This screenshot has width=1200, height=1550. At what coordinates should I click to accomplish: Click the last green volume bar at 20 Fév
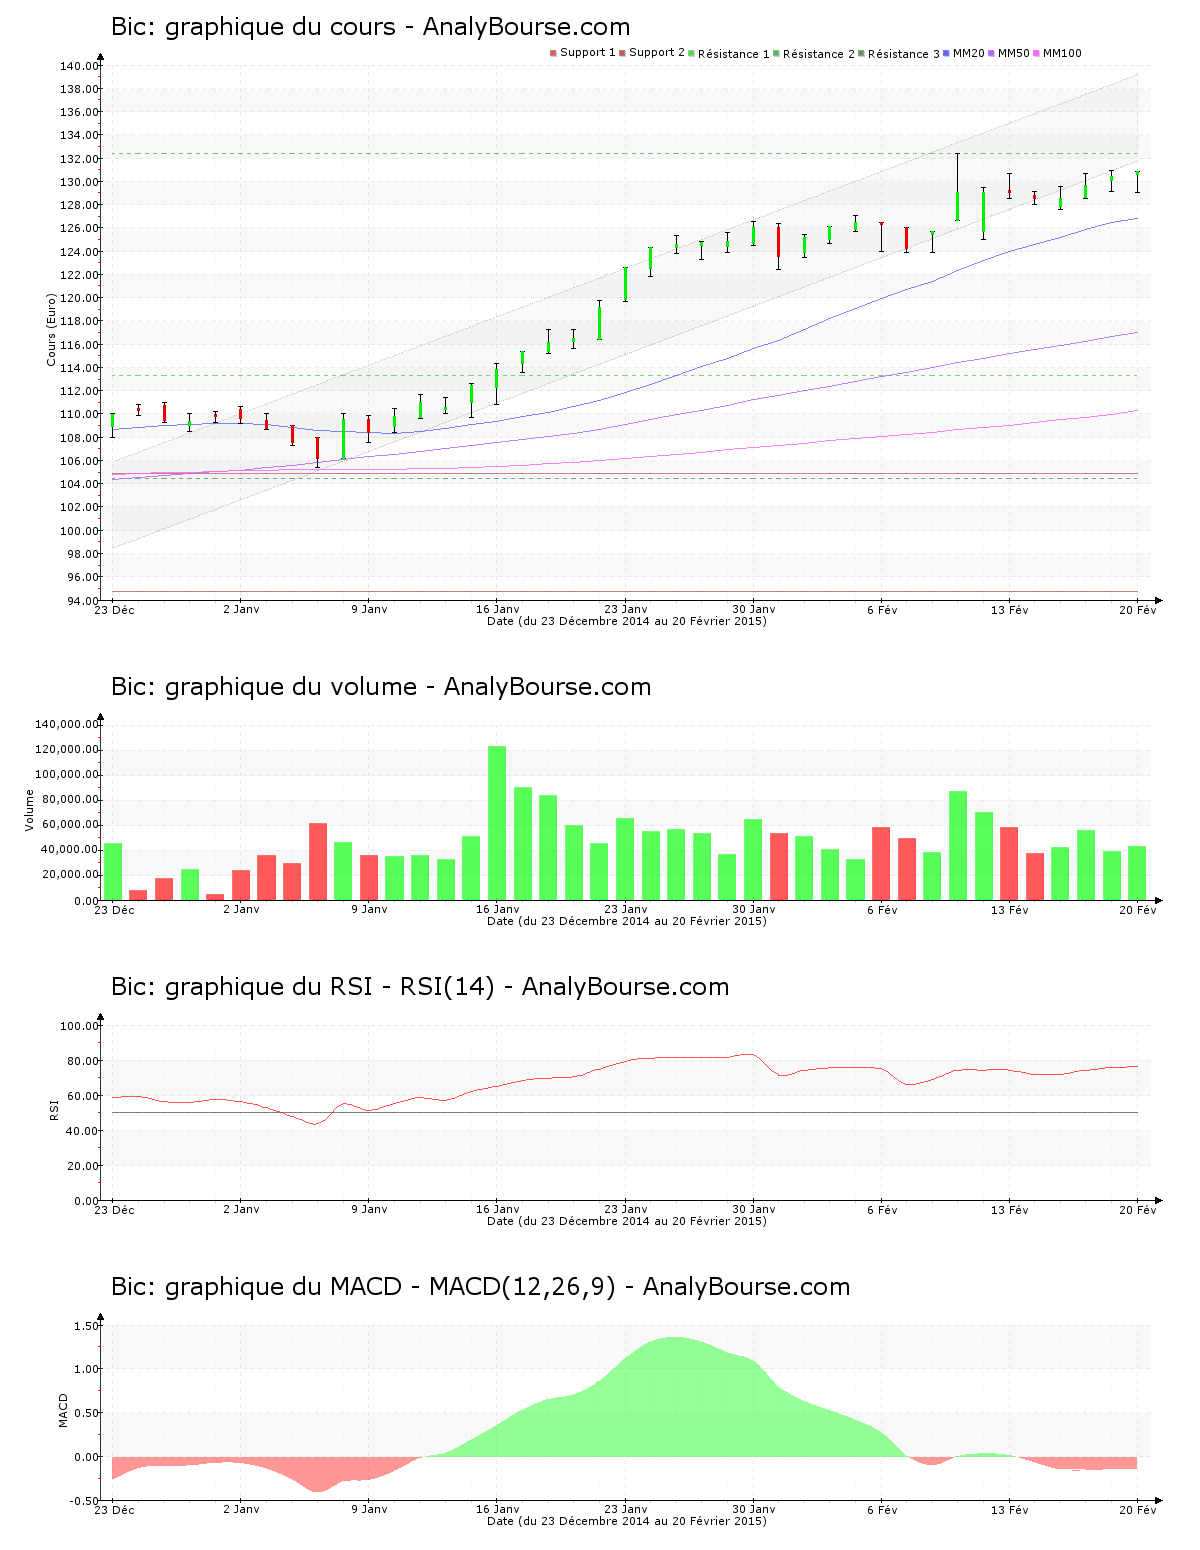click(1137, 873)
